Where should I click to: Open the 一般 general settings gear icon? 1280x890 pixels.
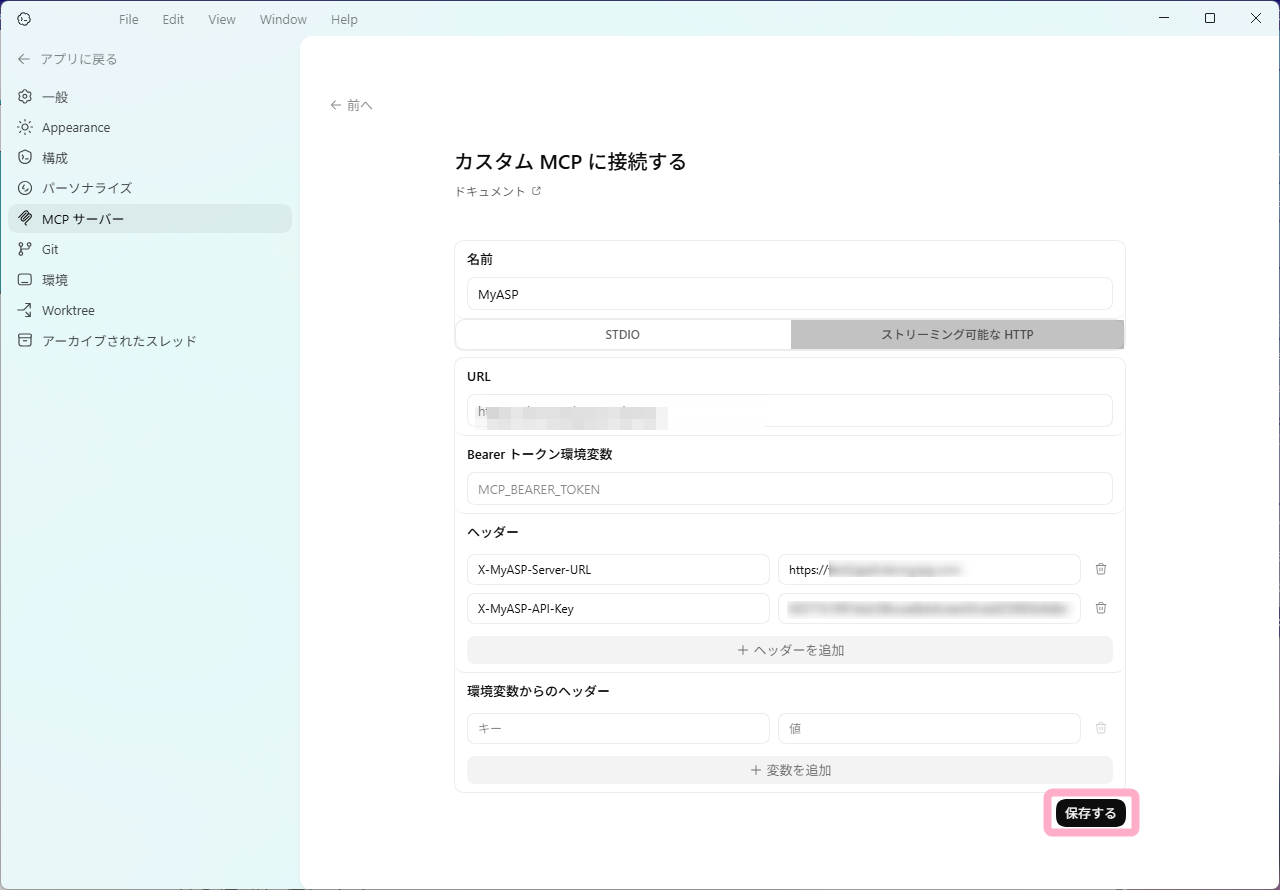25,97
